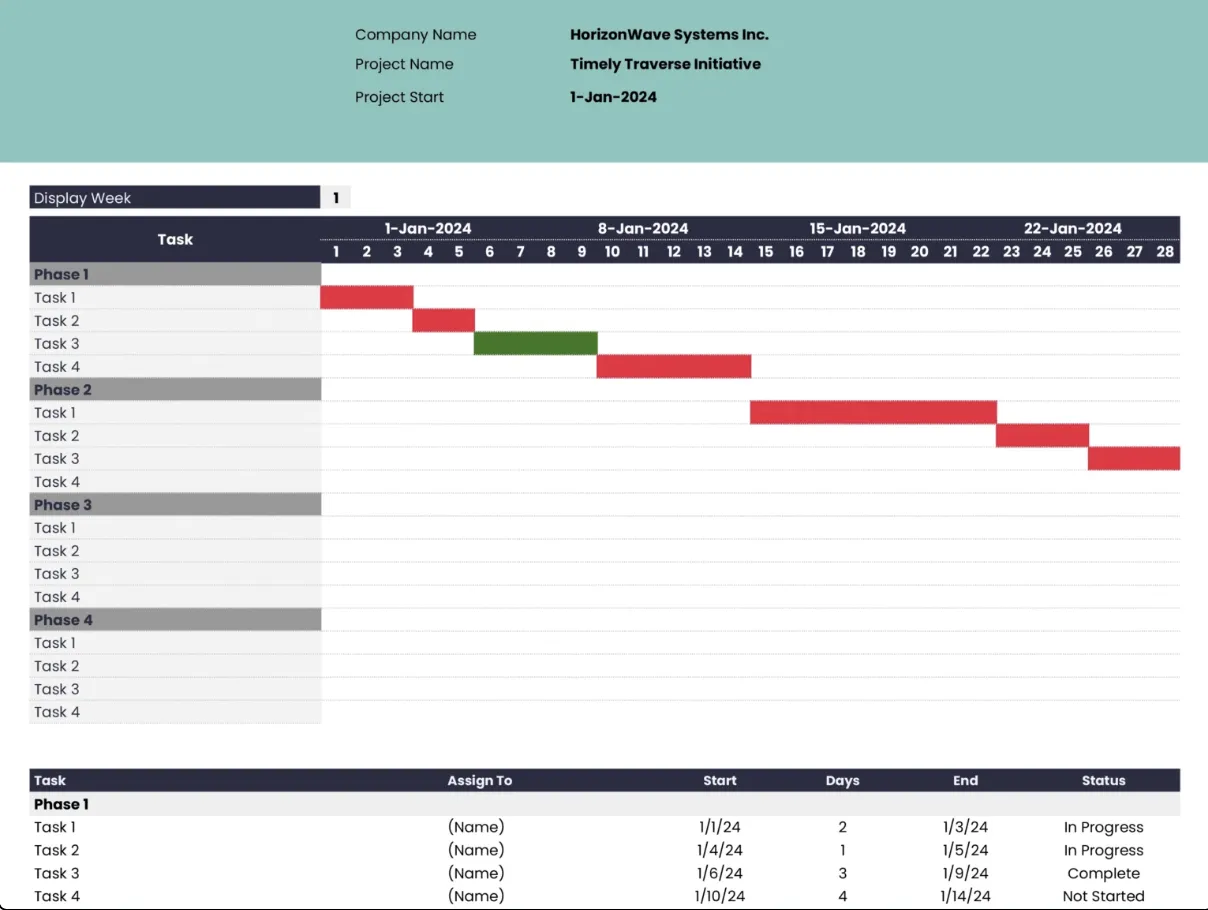Click the Days column header
Image resolution: width=1208 pixels, height=910 pixels.
[843, 780]
